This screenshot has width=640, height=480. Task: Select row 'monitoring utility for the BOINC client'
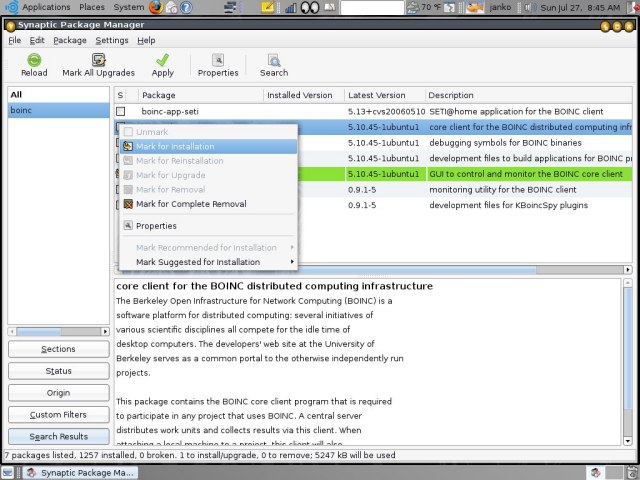click(503, 189)
